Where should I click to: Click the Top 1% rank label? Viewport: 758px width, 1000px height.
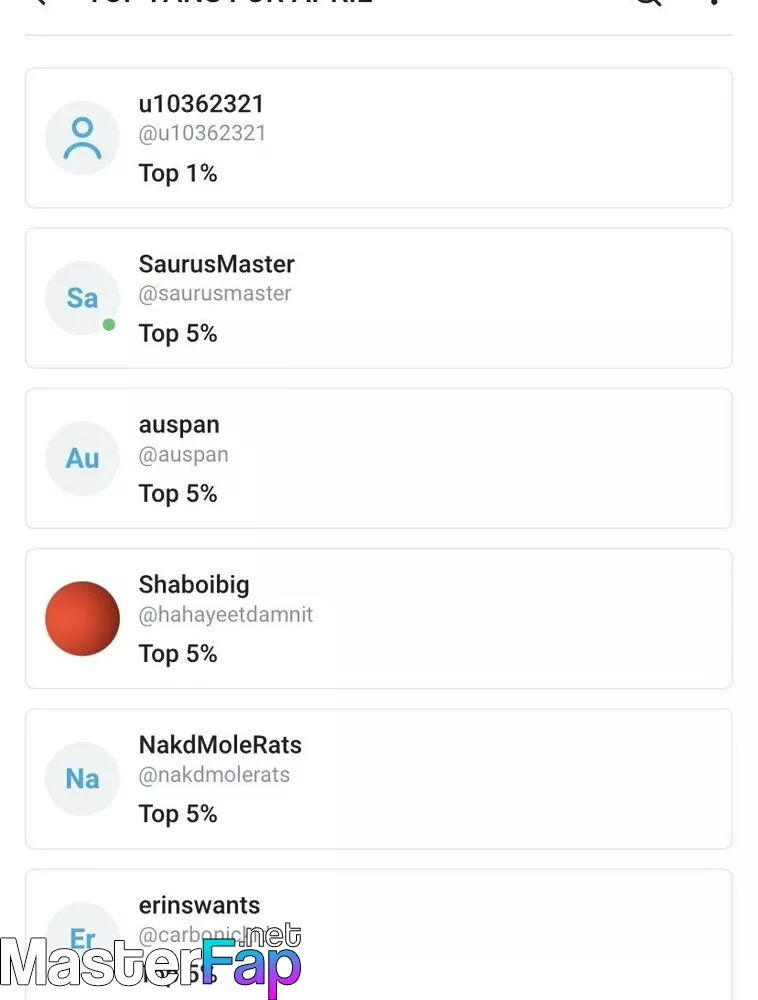[x=178, y=173]
